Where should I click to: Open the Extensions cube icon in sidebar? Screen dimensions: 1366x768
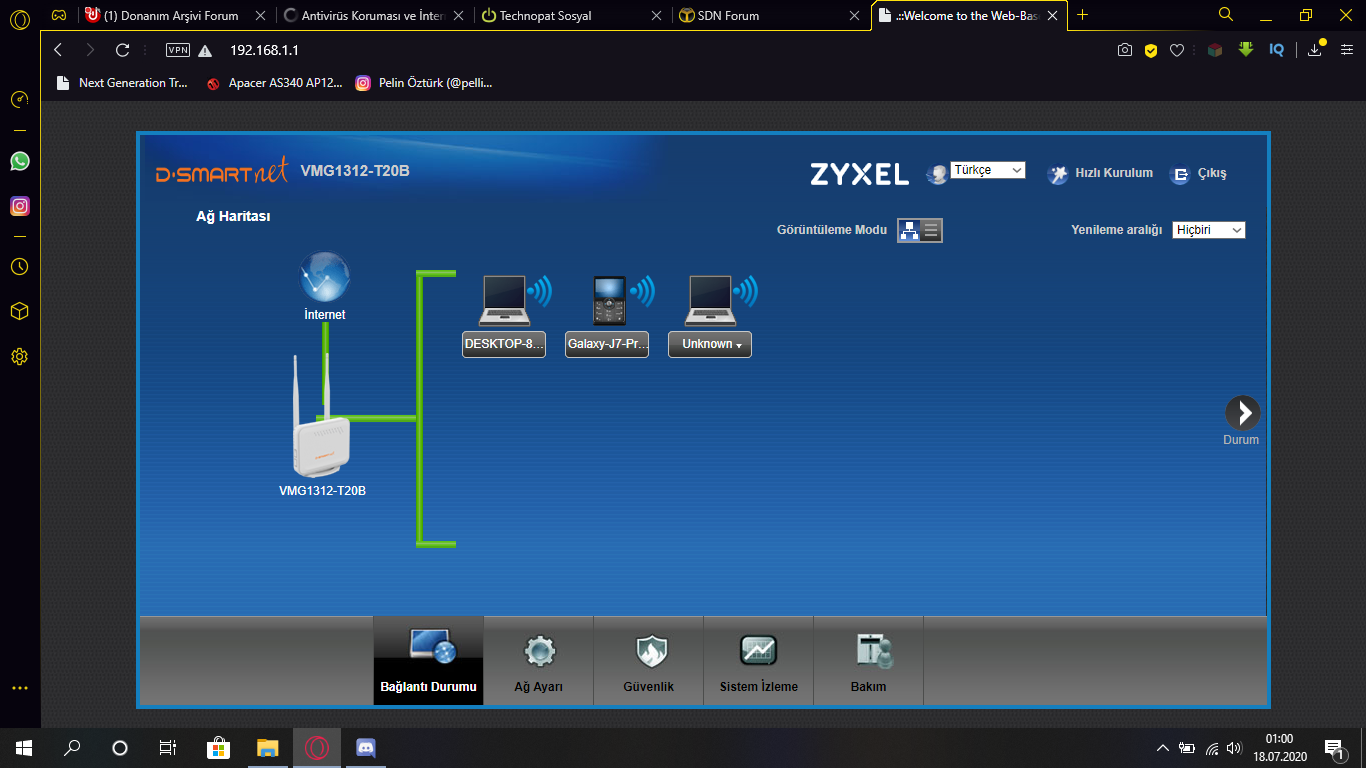20,311
